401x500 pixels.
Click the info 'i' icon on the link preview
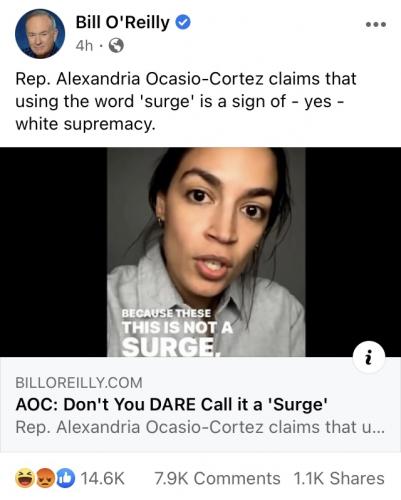368,358
